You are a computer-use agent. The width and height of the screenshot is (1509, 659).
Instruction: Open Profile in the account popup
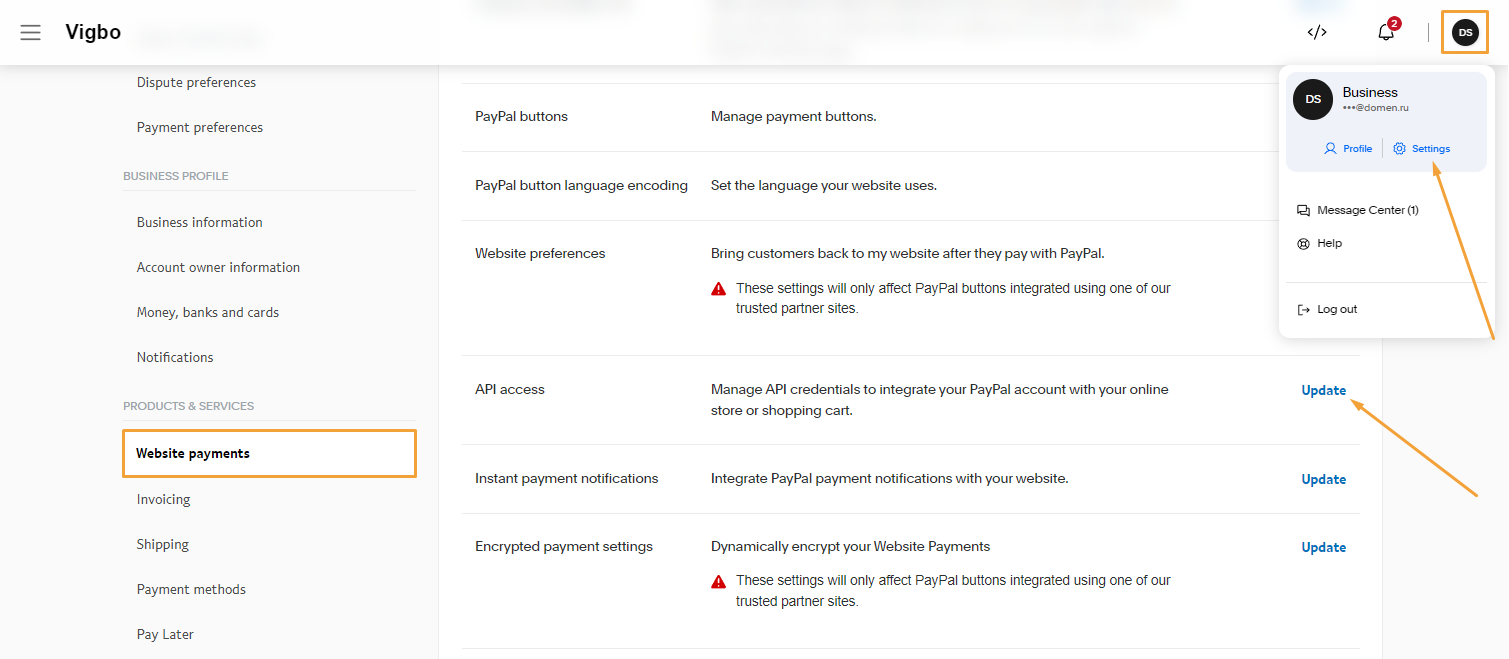click(1347, 148)
